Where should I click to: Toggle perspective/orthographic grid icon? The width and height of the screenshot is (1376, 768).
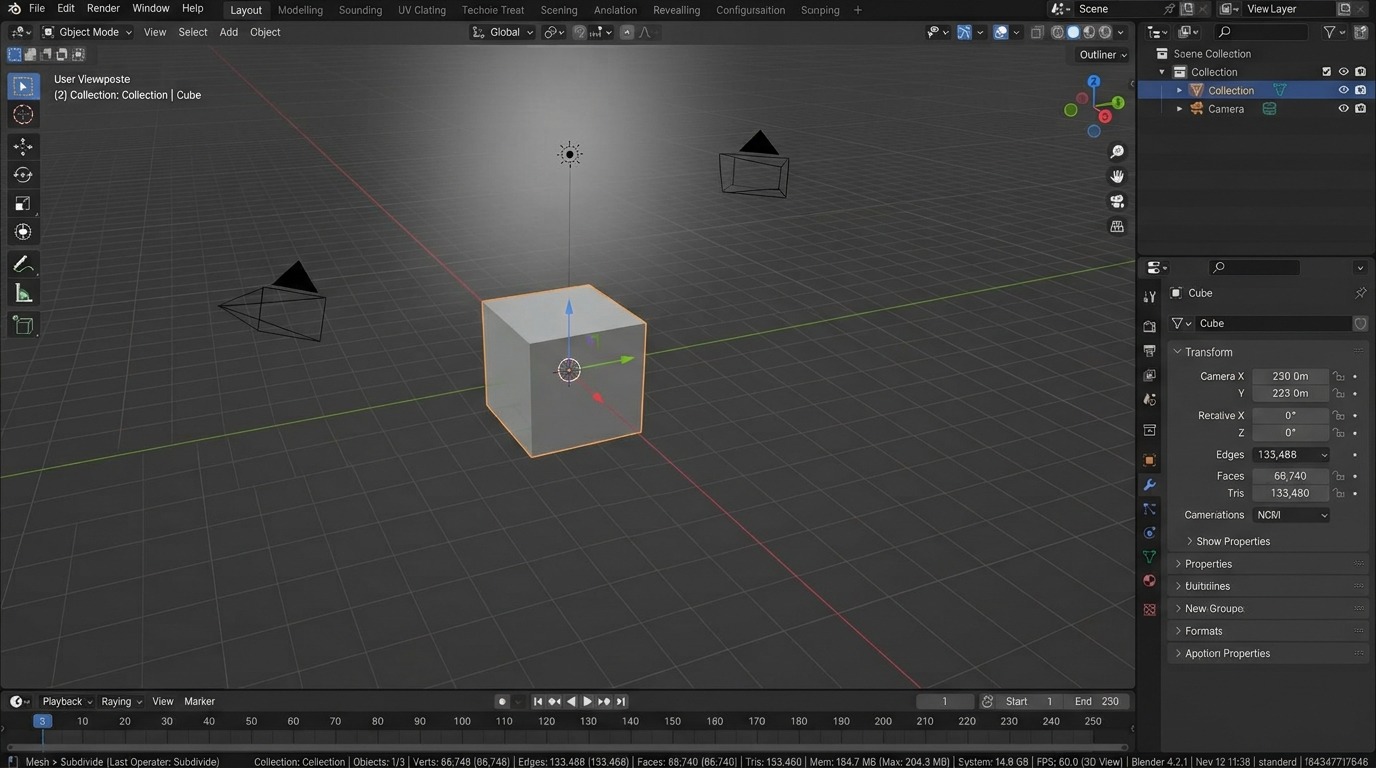coord(1117,227)
